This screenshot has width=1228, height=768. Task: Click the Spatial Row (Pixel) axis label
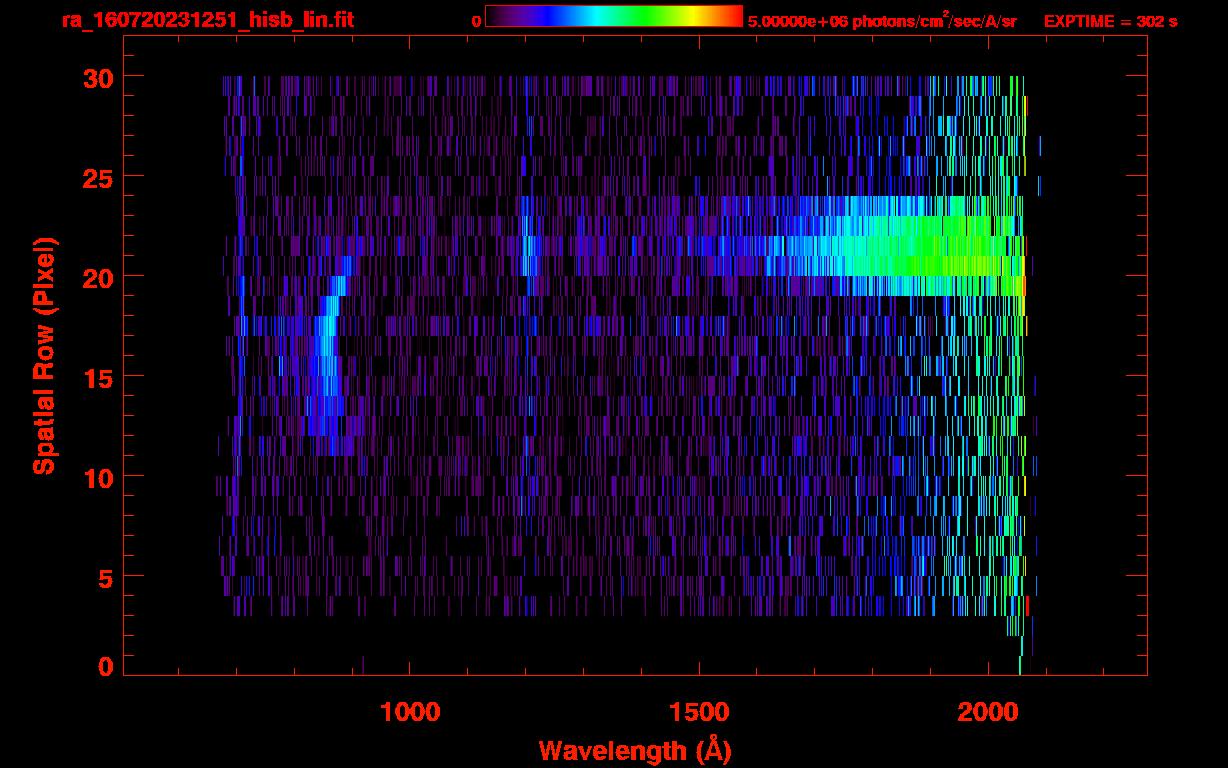[43, 355]
